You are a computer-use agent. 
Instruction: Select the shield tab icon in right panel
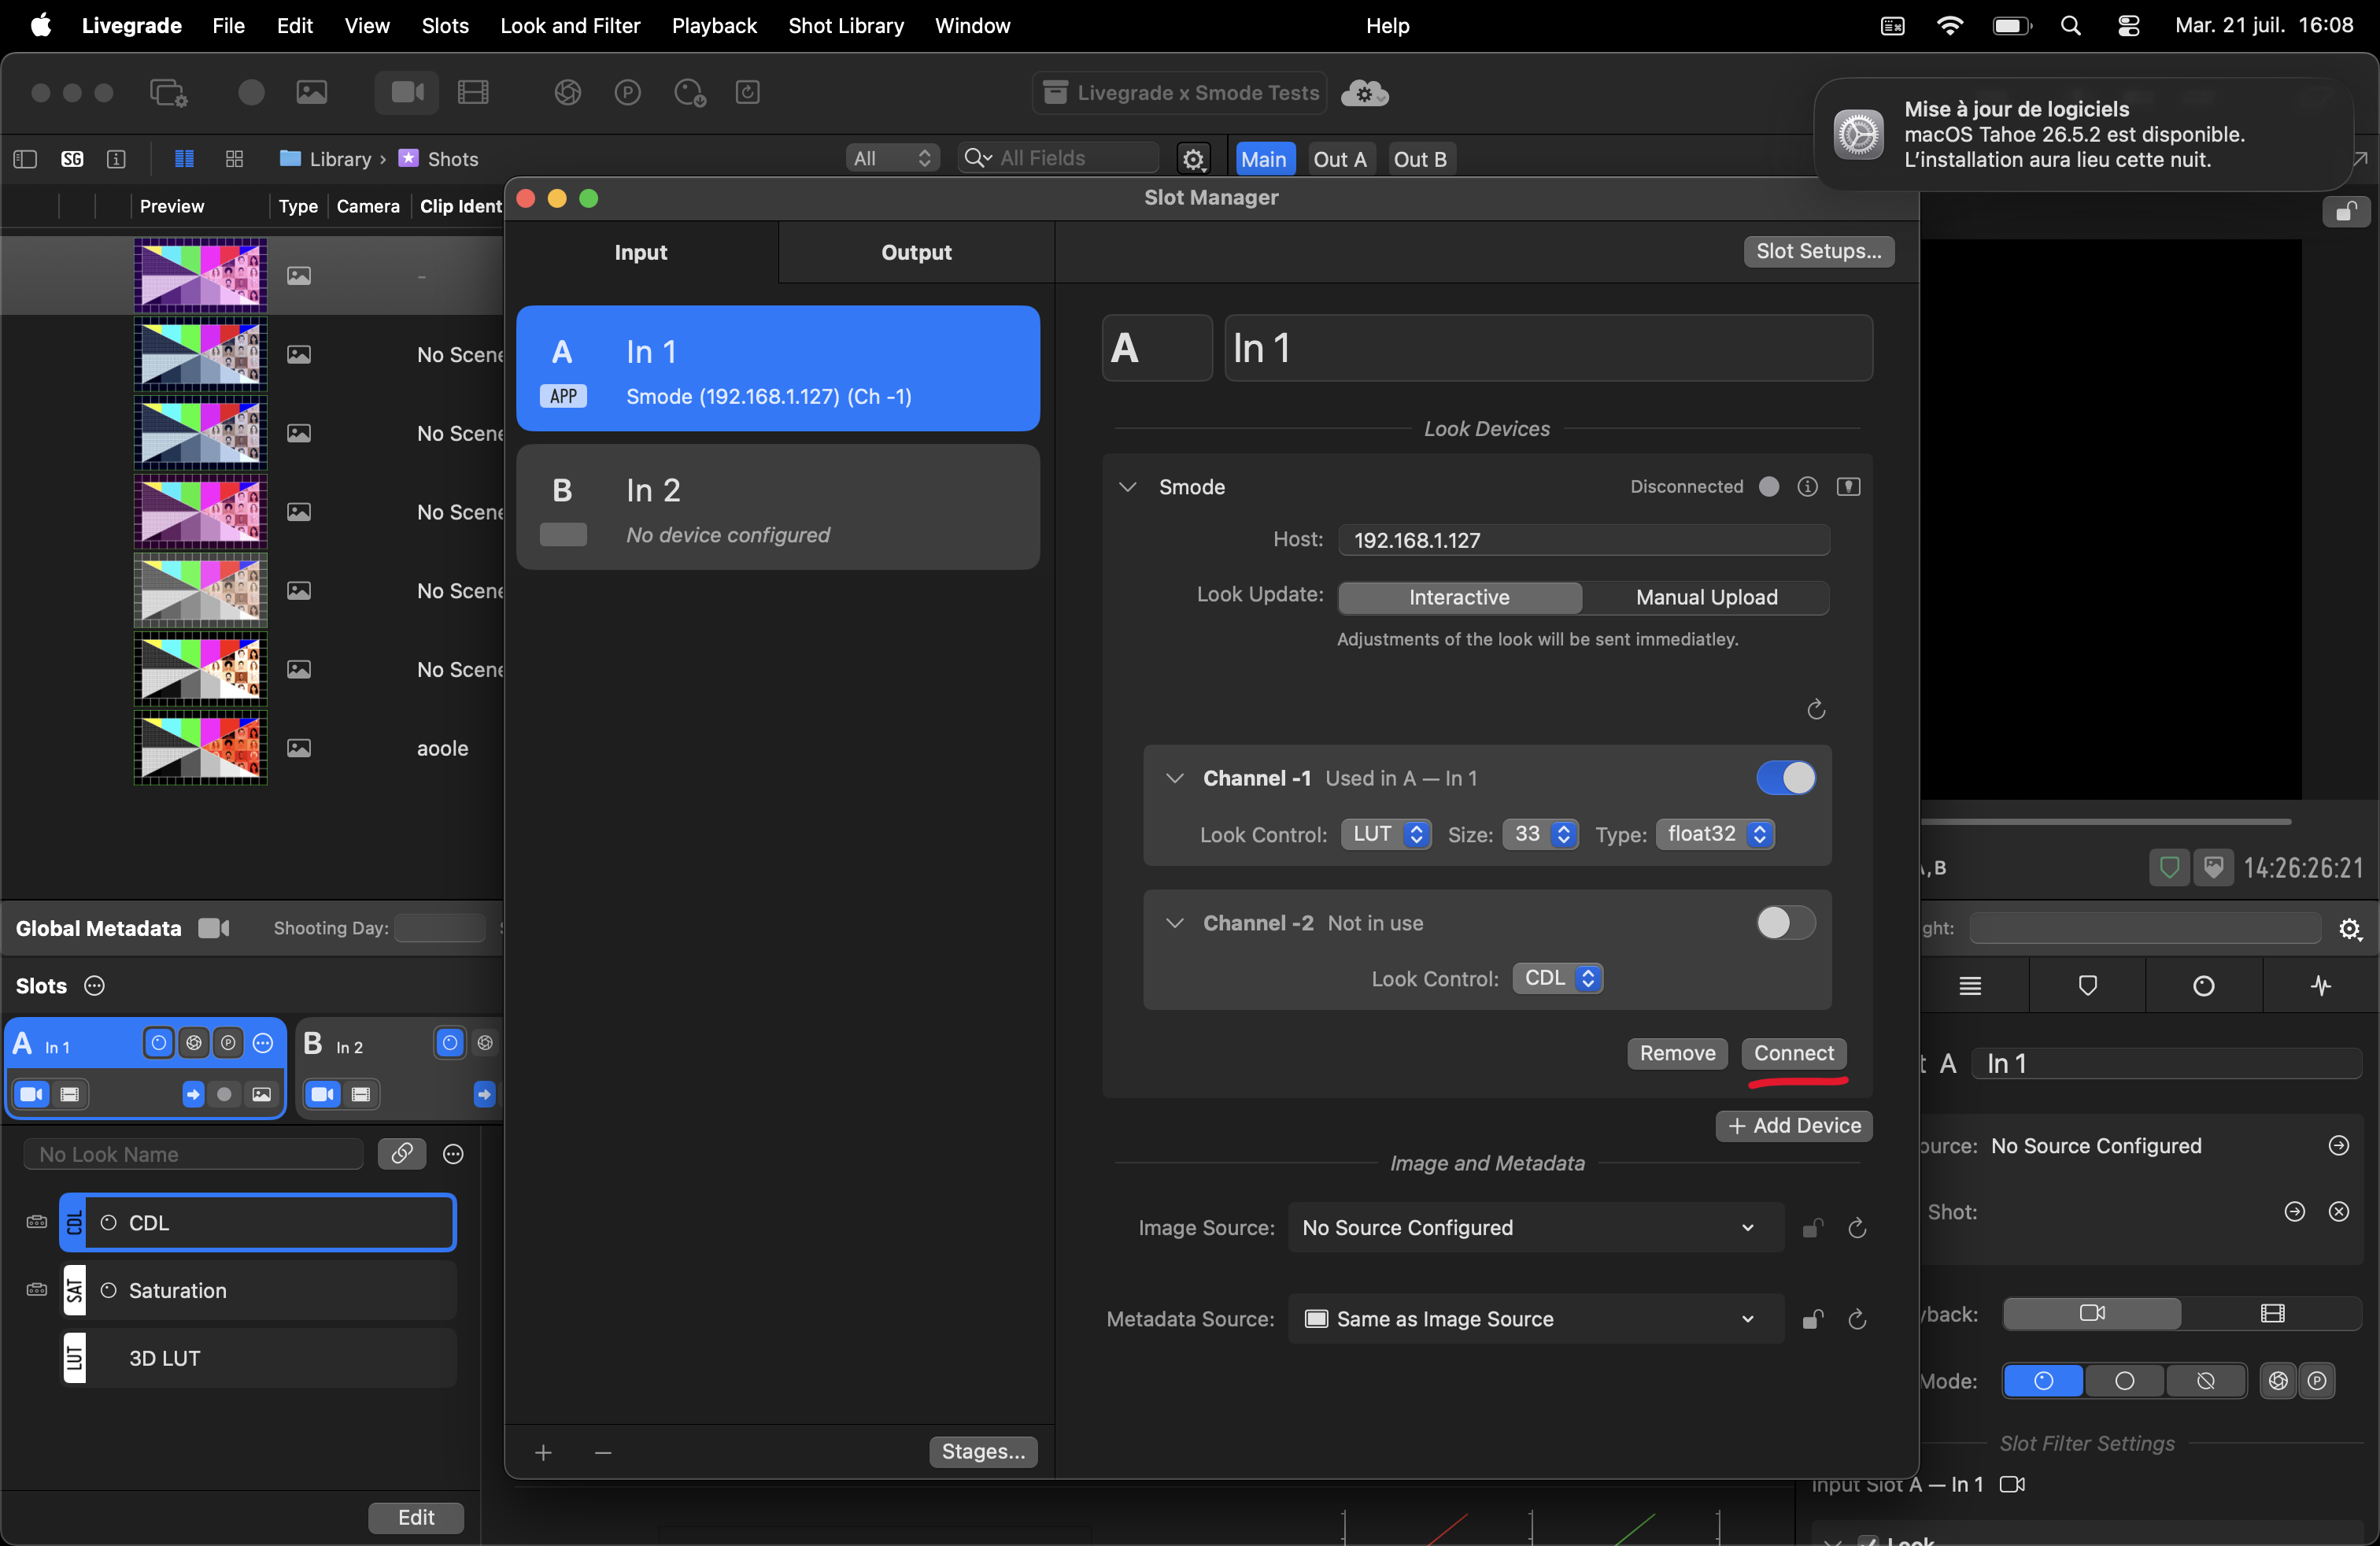point(2087,986)
